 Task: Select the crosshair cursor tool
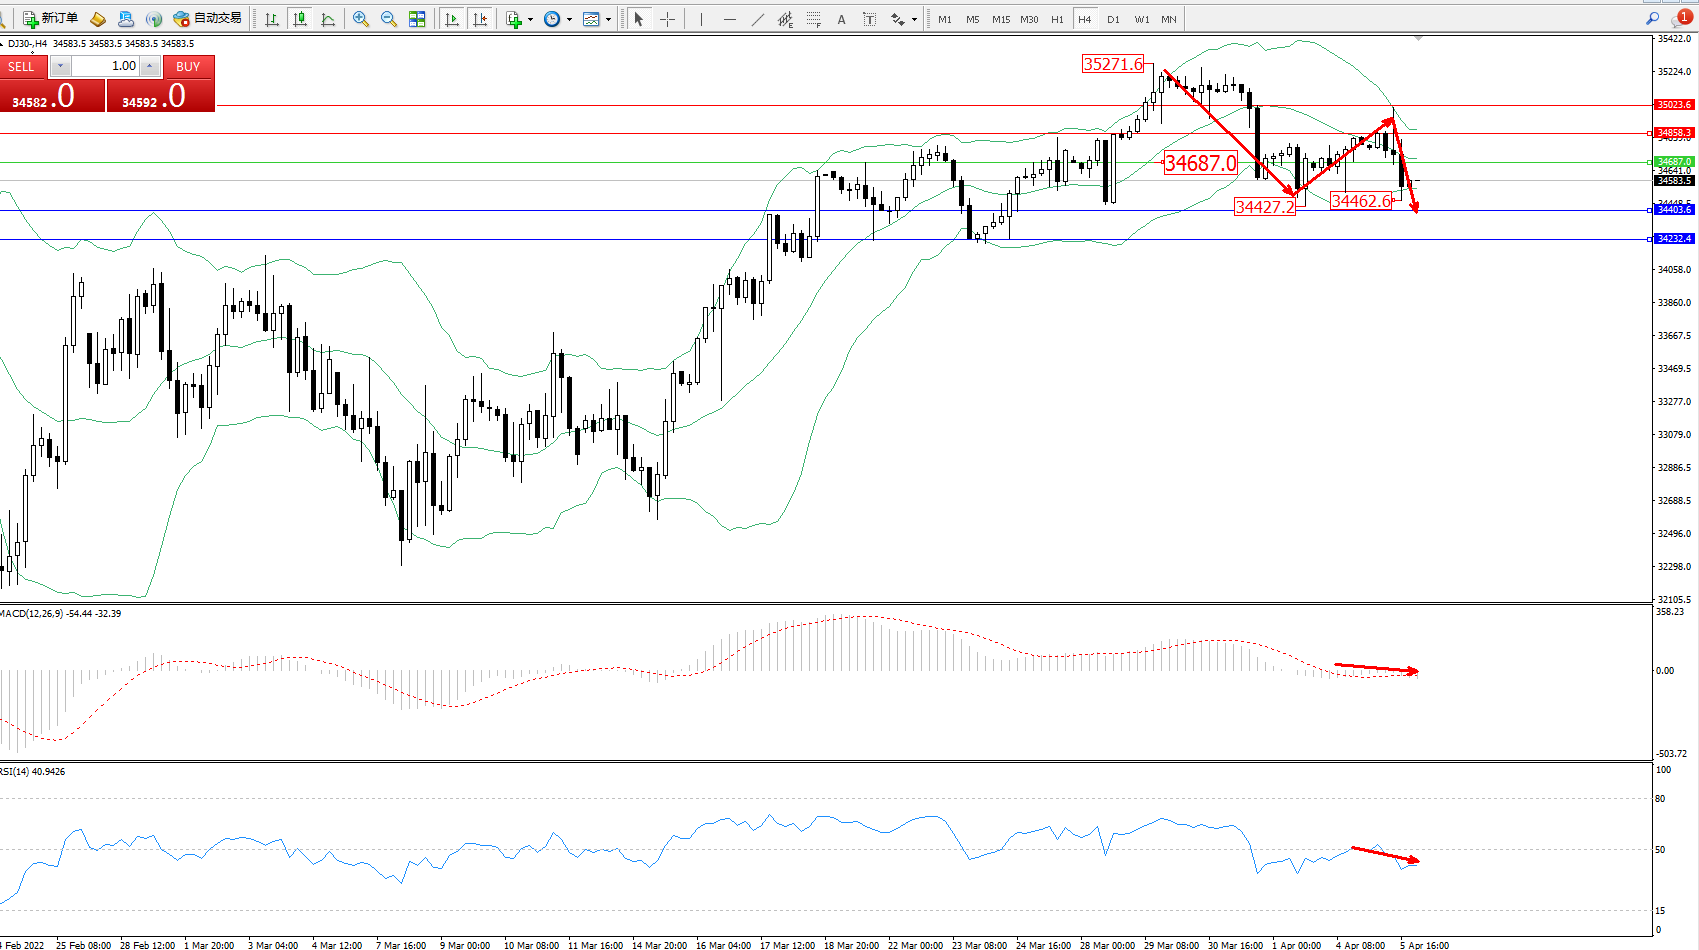pyautogui.click(x=667, y=19)
